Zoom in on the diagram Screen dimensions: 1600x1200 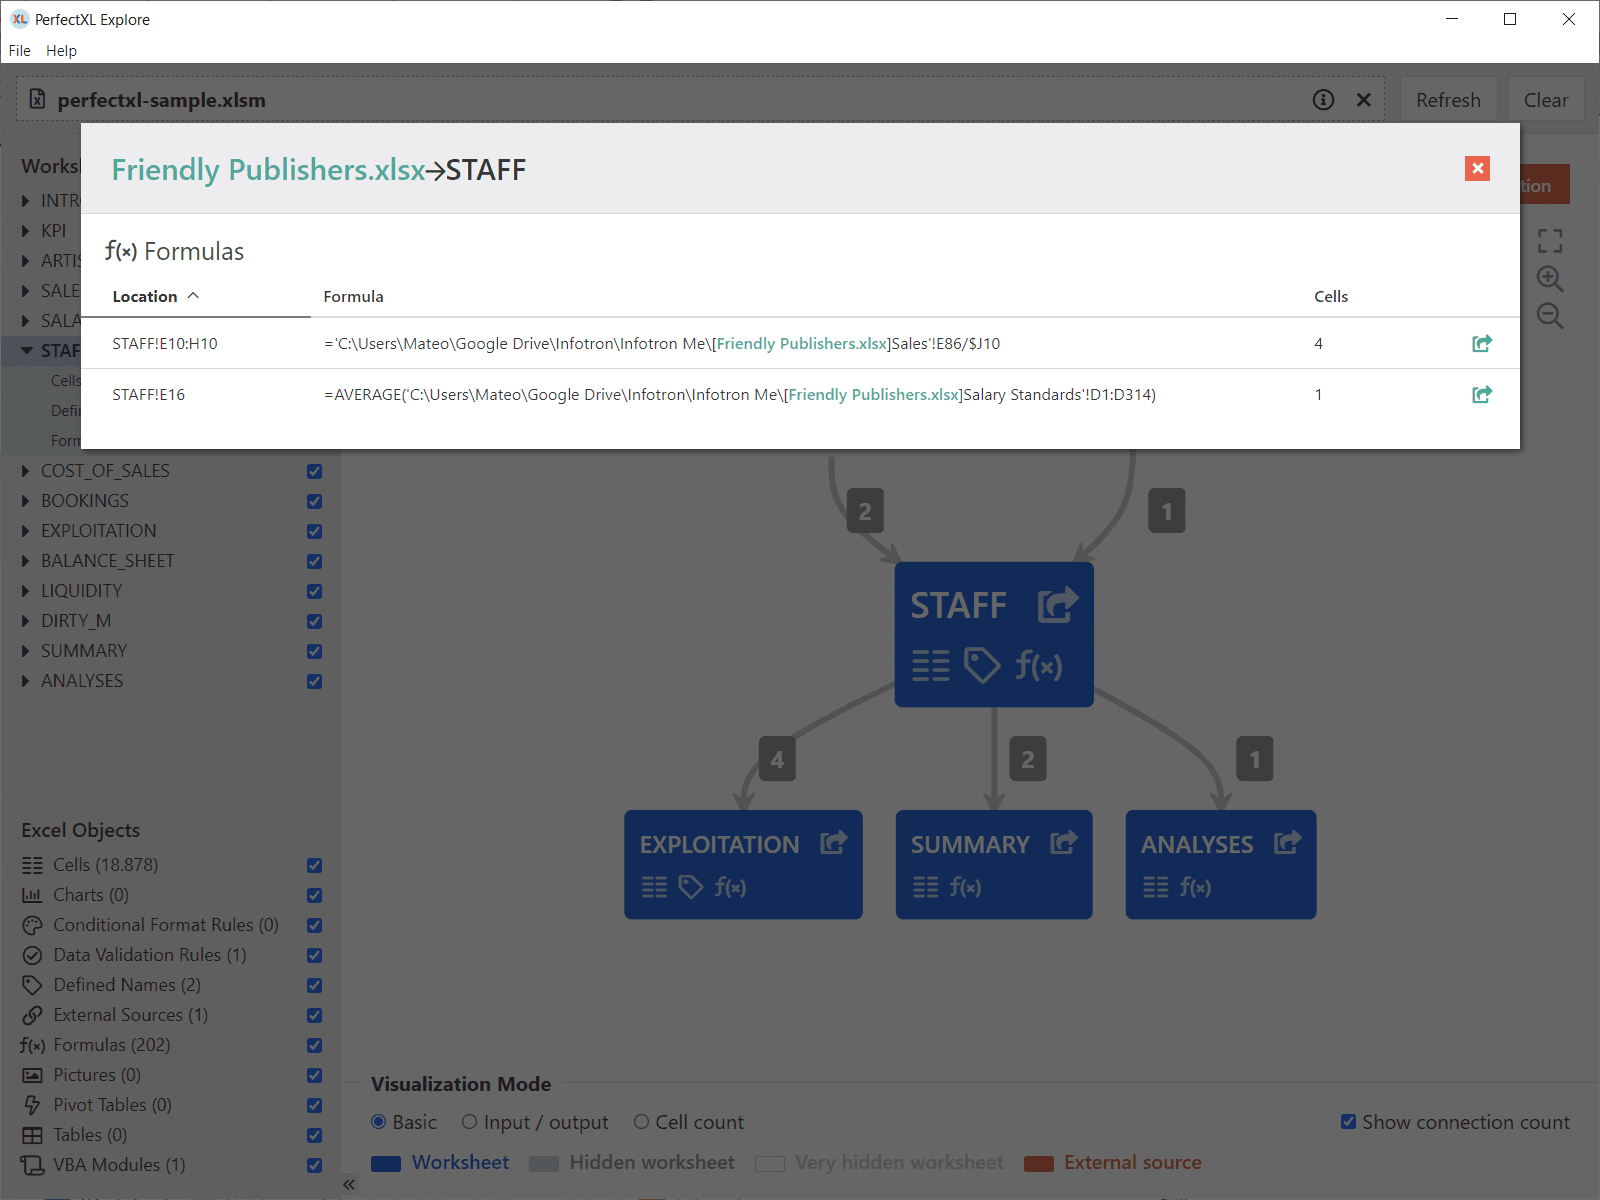pyautogui.click(x=1550, y=279)
